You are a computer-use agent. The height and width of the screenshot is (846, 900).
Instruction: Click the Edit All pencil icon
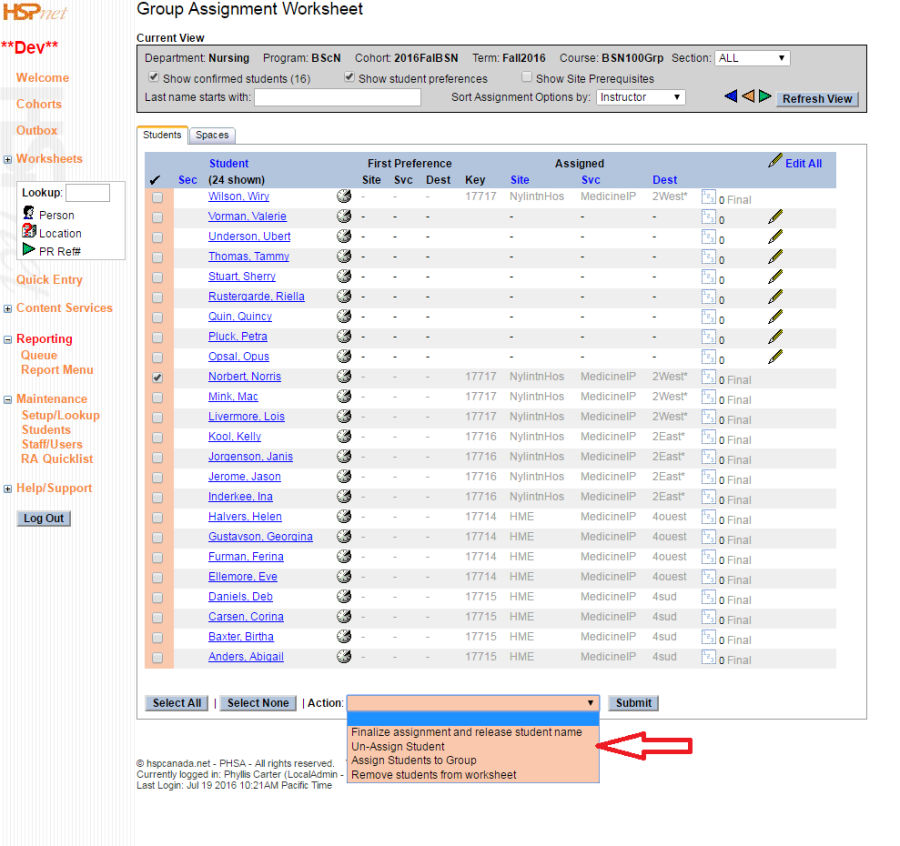(775, 162)
